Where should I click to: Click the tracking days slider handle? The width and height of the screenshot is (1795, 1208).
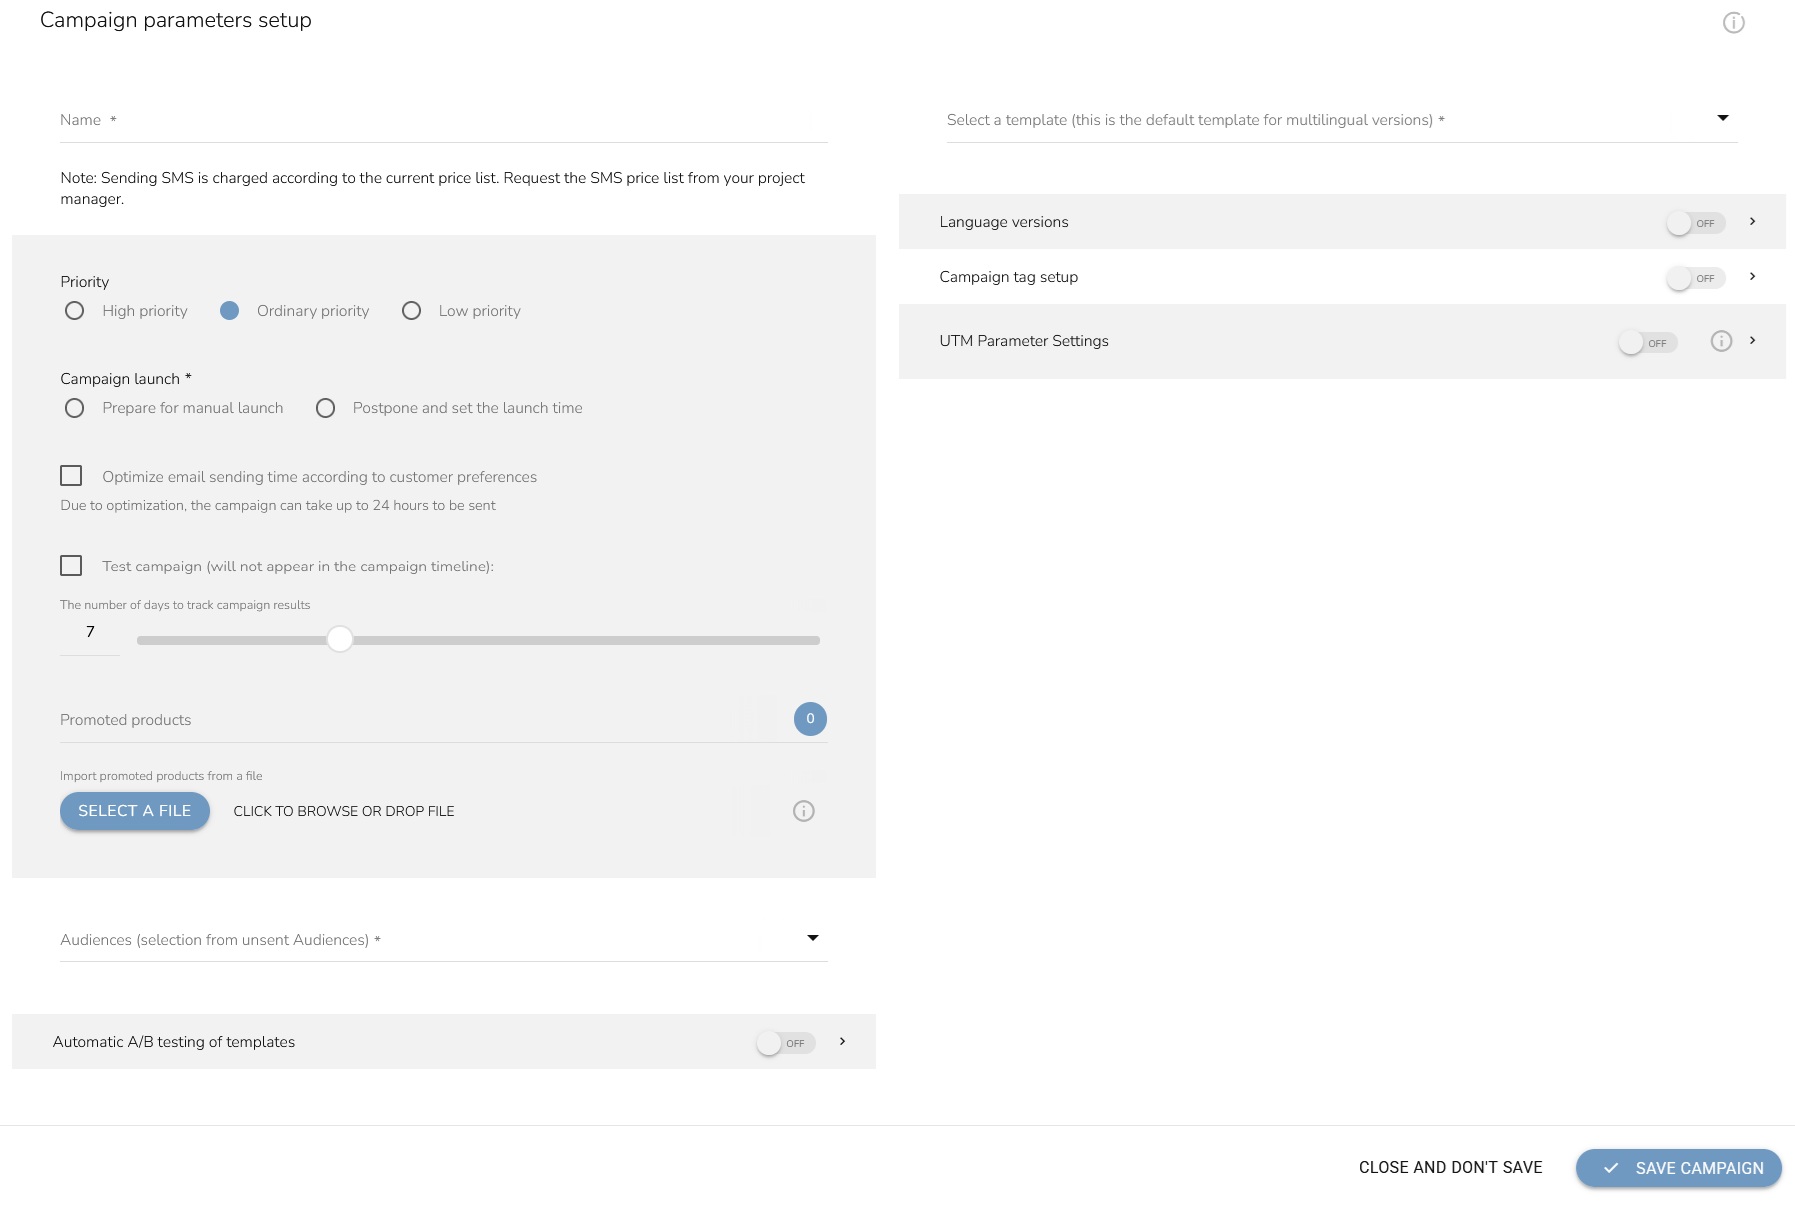[x=340, y=640]
